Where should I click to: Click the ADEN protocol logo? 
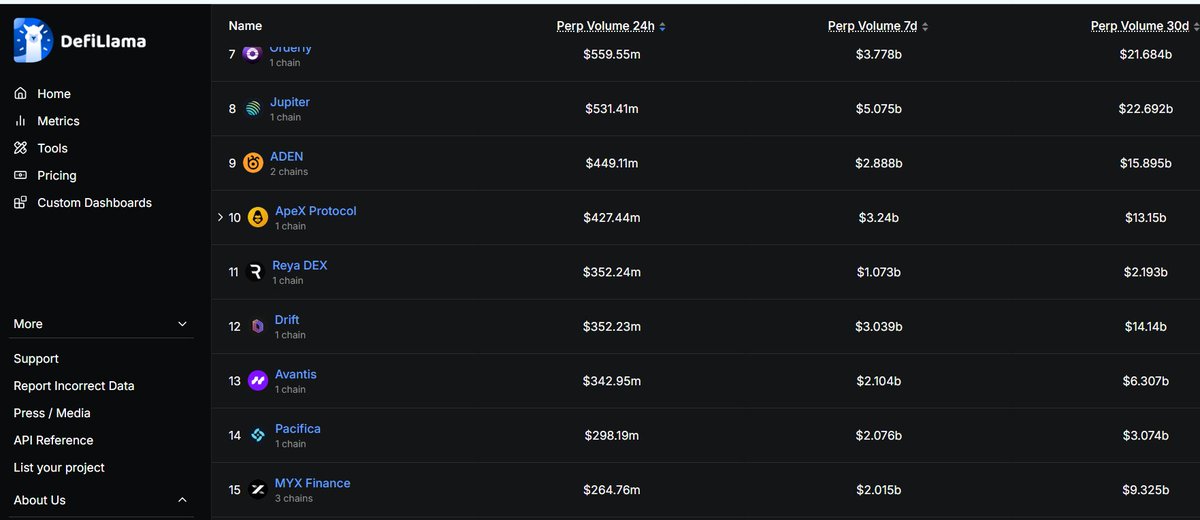(x=252, y=163)
